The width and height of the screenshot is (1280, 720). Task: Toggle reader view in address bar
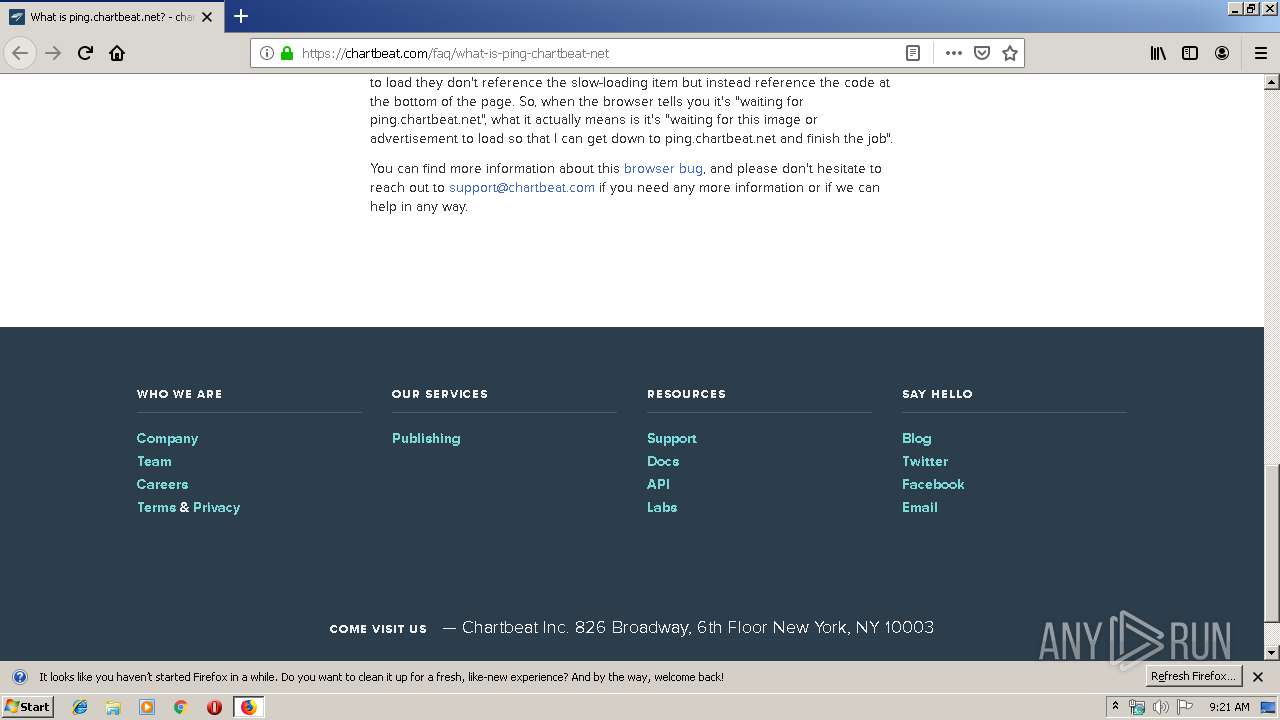pyautogui.click(x=913, y=53)
